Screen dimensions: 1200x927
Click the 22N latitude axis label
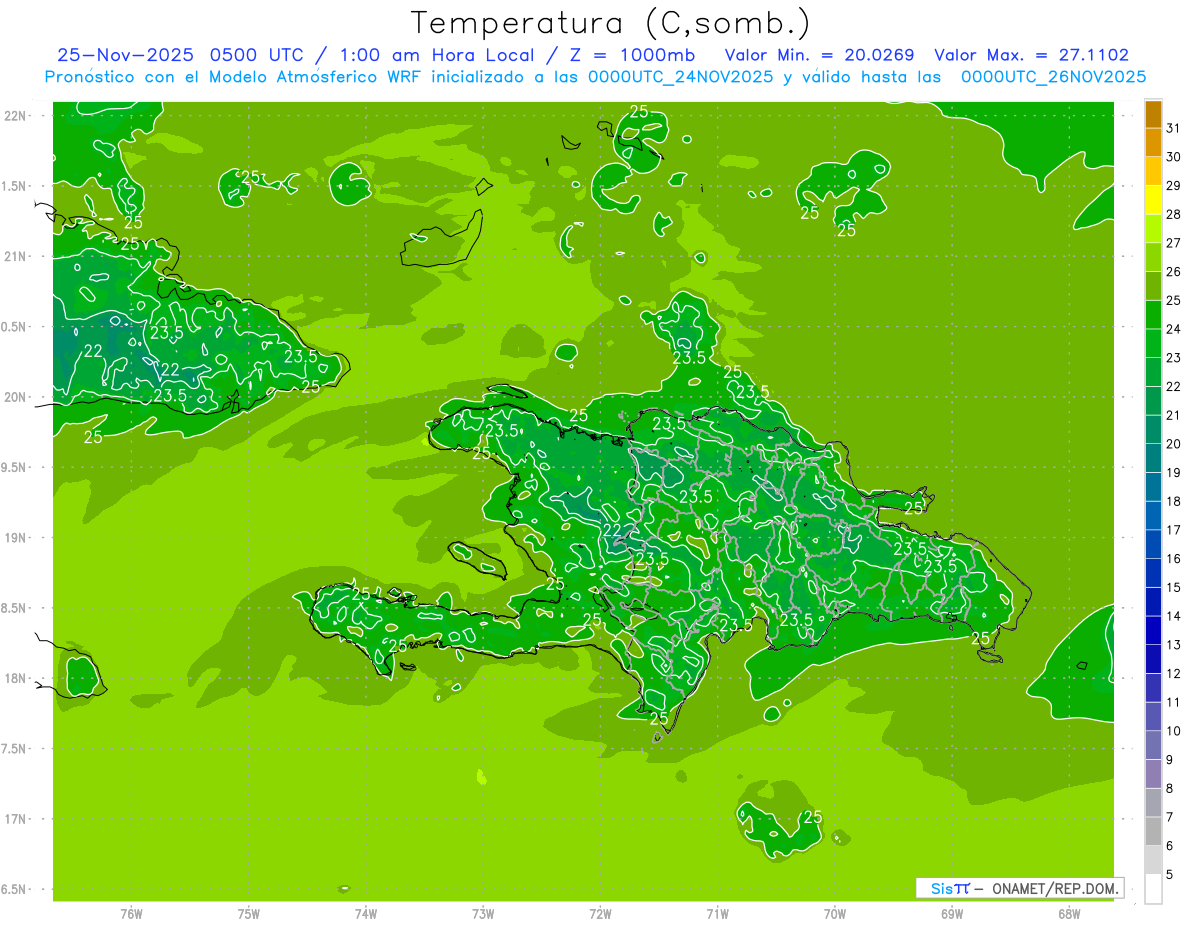pos(18,116)
